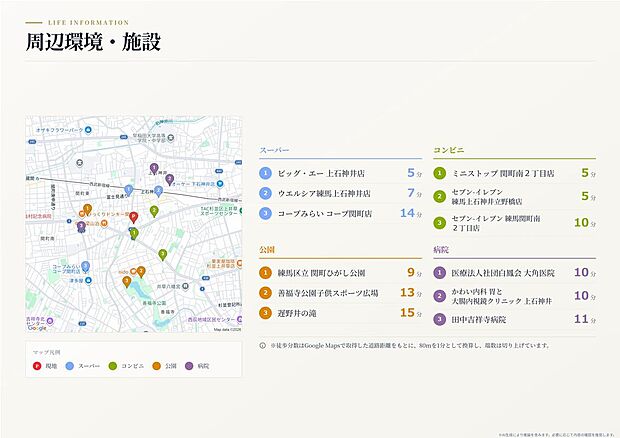Screen dimensions: 620x438
Task: Click the orange 公園 legend dot
Action: click(157, 366)
